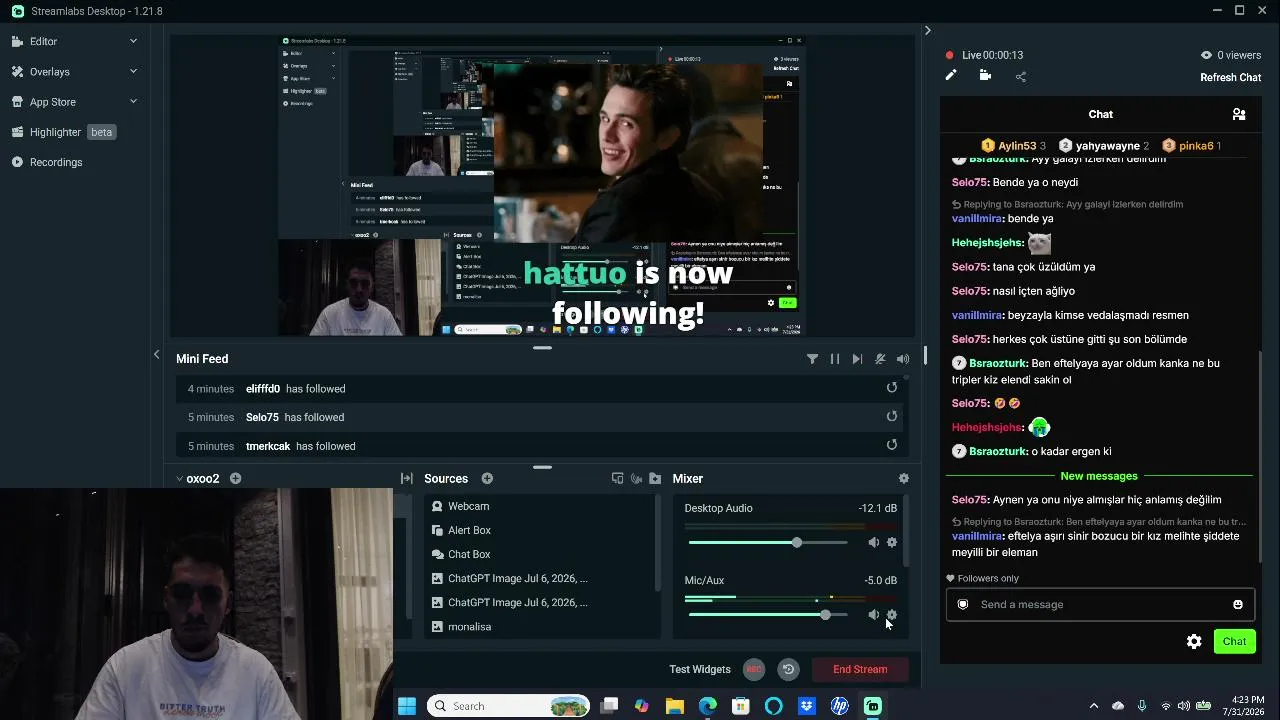Toggle the viewer count eye icon

[x=1206, y=55]
